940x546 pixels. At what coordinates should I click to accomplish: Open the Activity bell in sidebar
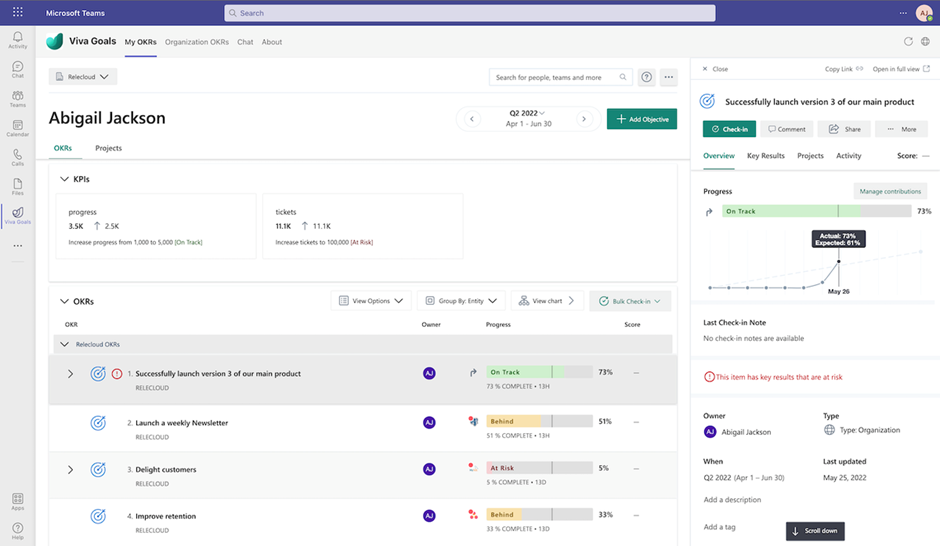[17, 39]
